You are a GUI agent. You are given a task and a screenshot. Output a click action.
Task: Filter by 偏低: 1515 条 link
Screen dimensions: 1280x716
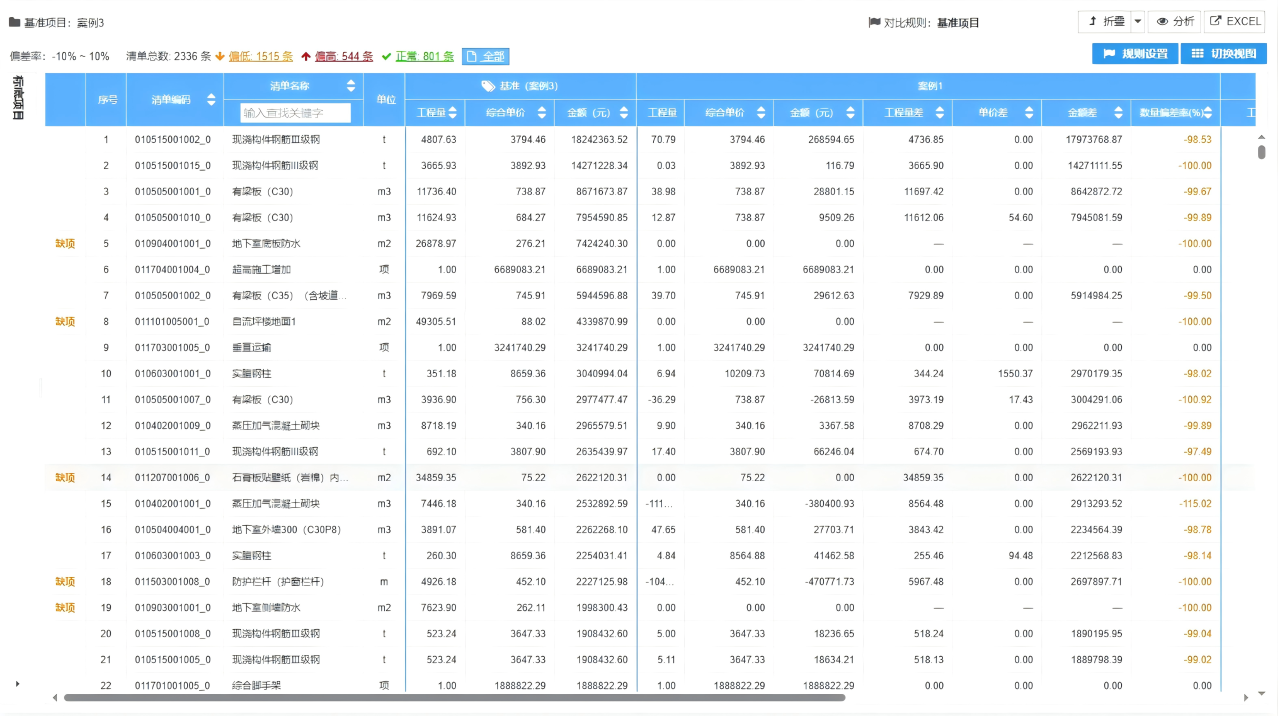261,57
